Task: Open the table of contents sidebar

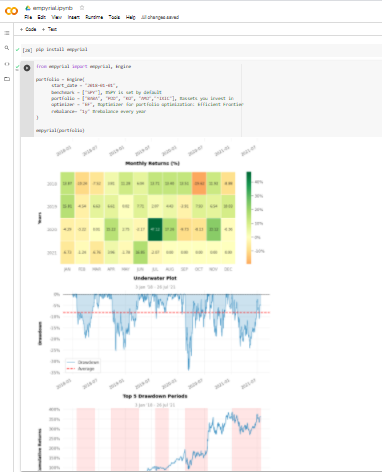Action: [7, 33]
